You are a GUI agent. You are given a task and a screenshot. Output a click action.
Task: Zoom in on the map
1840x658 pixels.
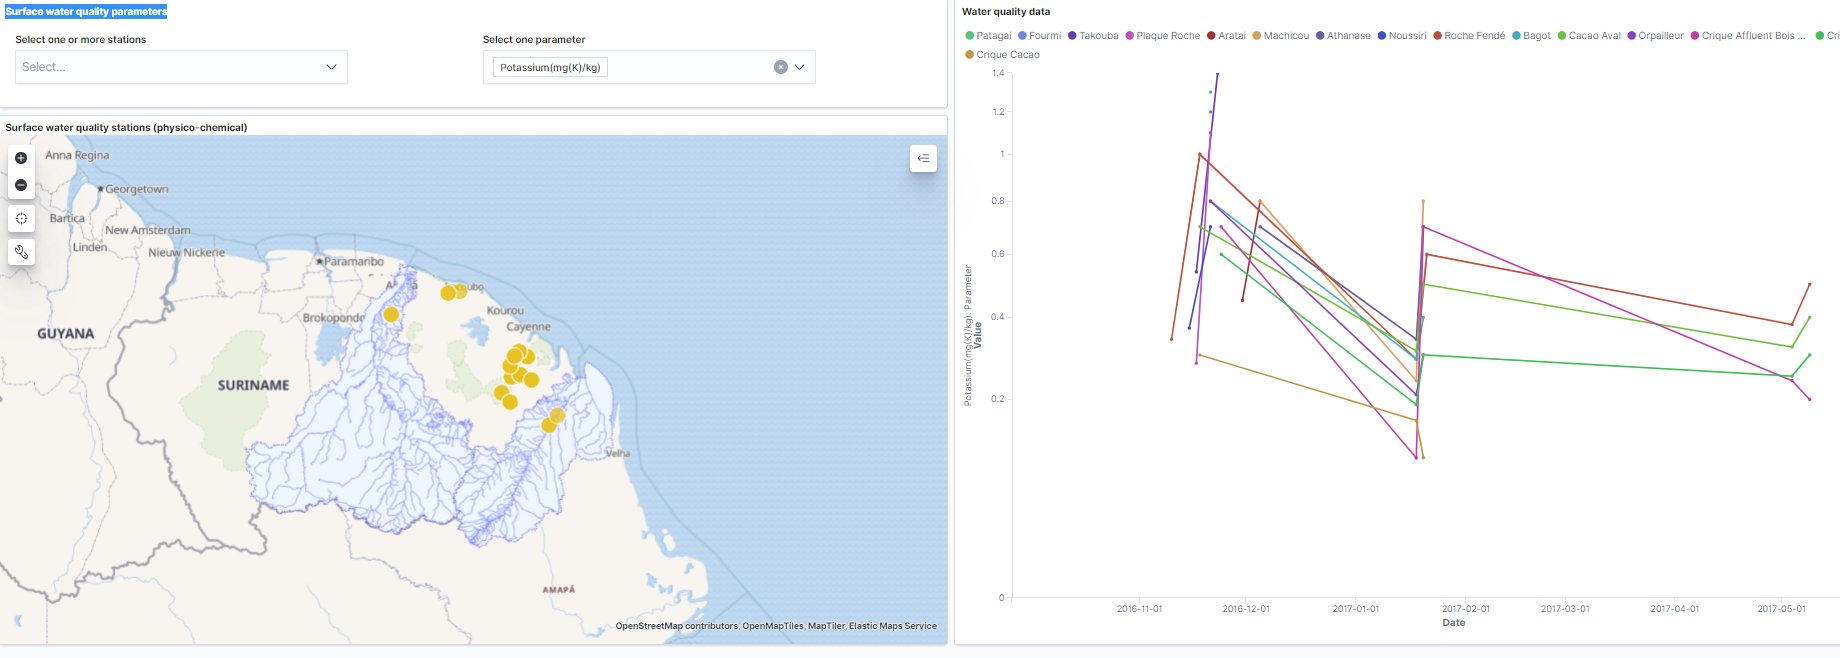tap(21, 158)
